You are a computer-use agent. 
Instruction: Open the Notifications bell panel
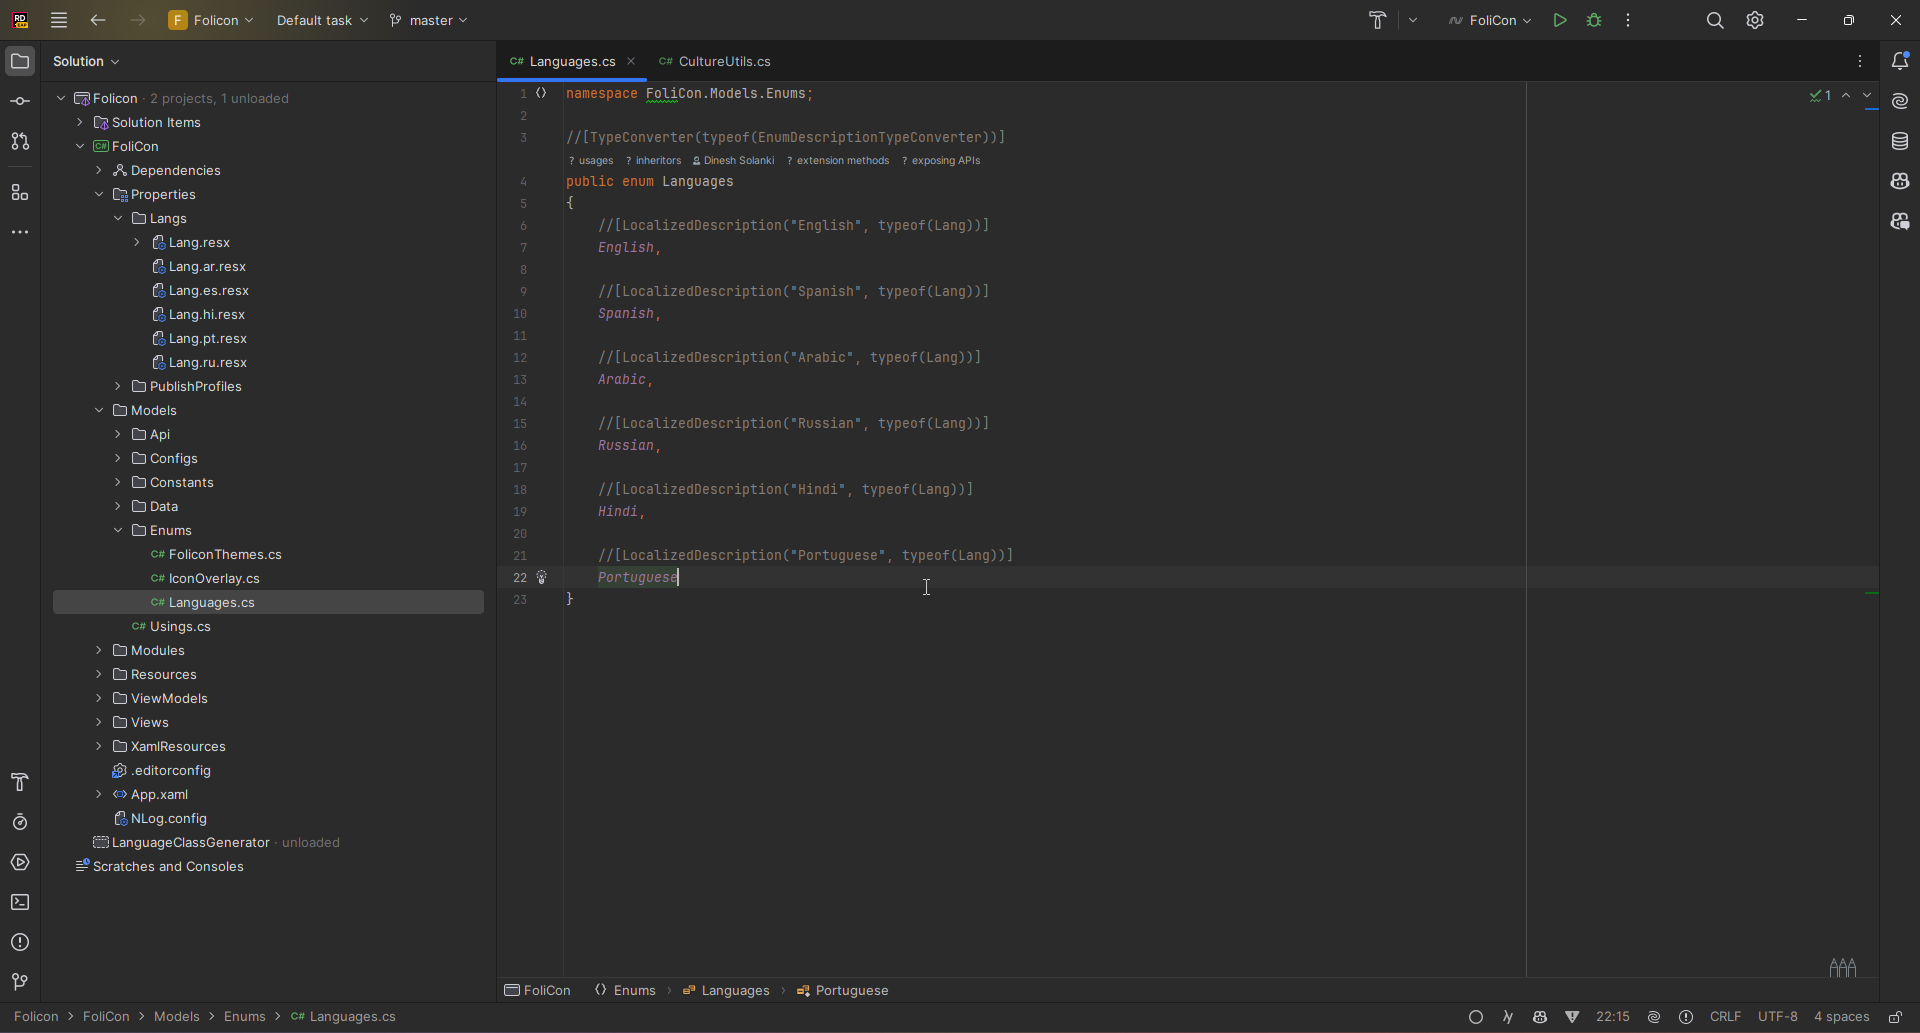click(x=1900, y=62)
